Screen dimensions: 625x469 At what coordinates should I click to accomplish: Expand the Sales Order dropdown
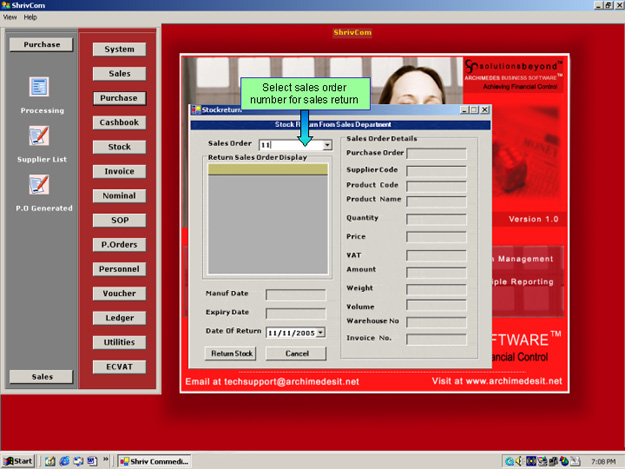coord(327,145)
